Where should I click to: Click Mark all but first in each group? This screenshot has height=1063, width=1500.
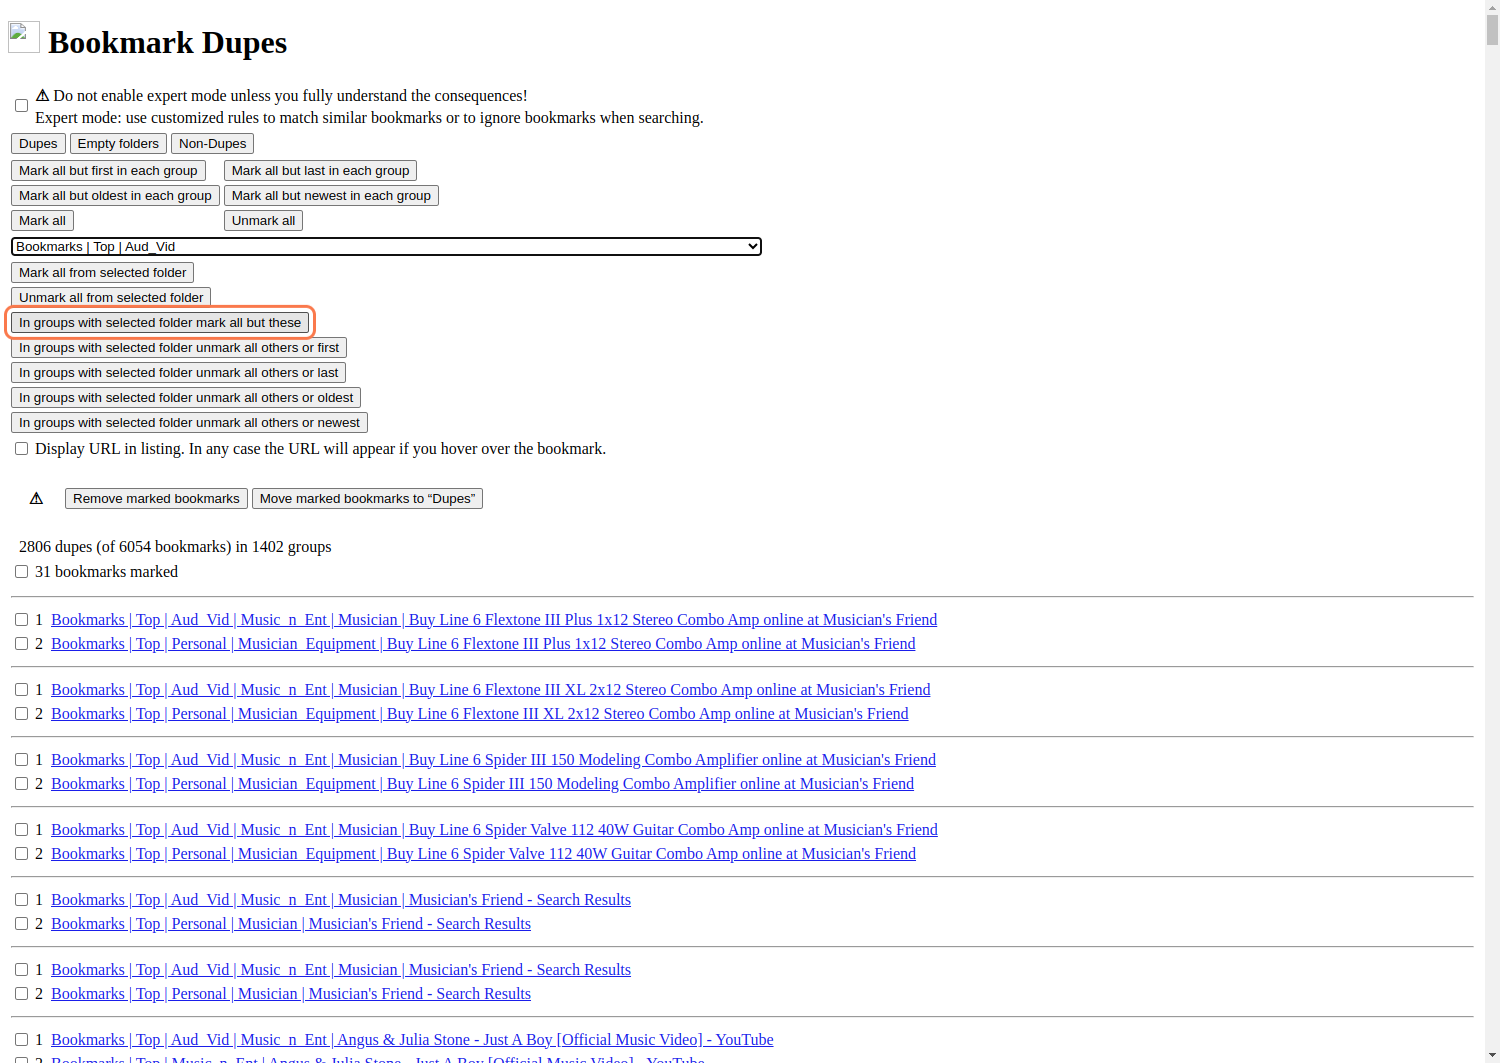108,171
